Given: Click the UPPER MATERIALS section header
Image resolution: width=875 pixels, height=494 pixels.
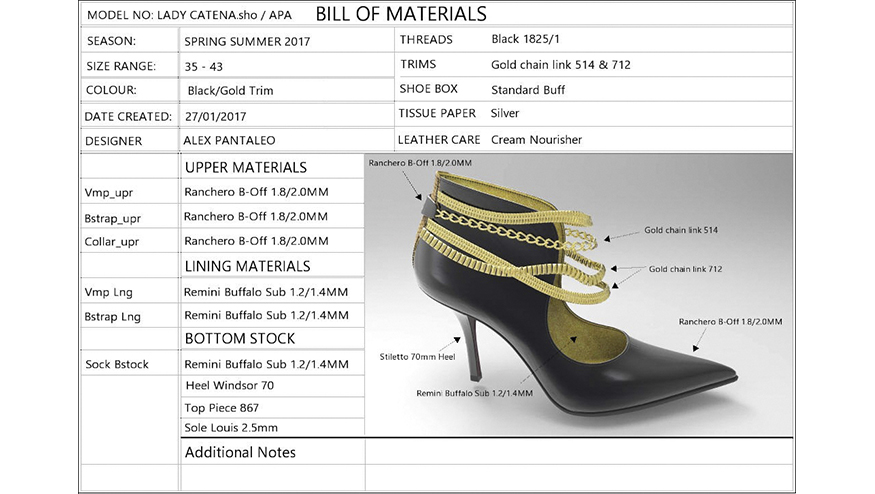Looking at the screenshot, I should click(x=245, y=167).
